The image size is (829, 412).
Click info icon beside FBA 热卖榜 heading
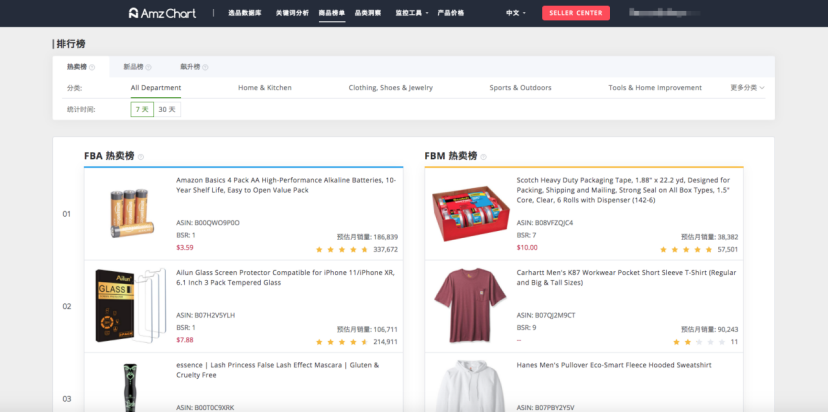[141, 157]
